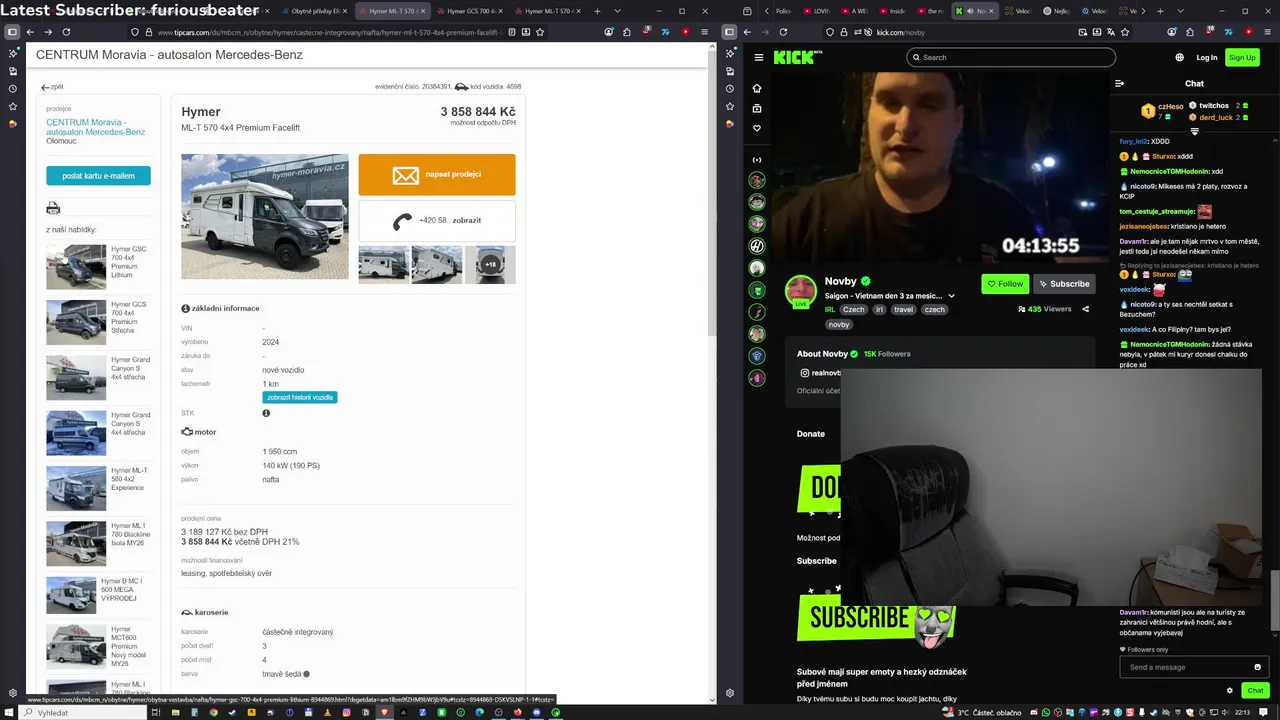Toggle sidebar in left browser window
1280x720 pixels.
click(x=12, y=32)
